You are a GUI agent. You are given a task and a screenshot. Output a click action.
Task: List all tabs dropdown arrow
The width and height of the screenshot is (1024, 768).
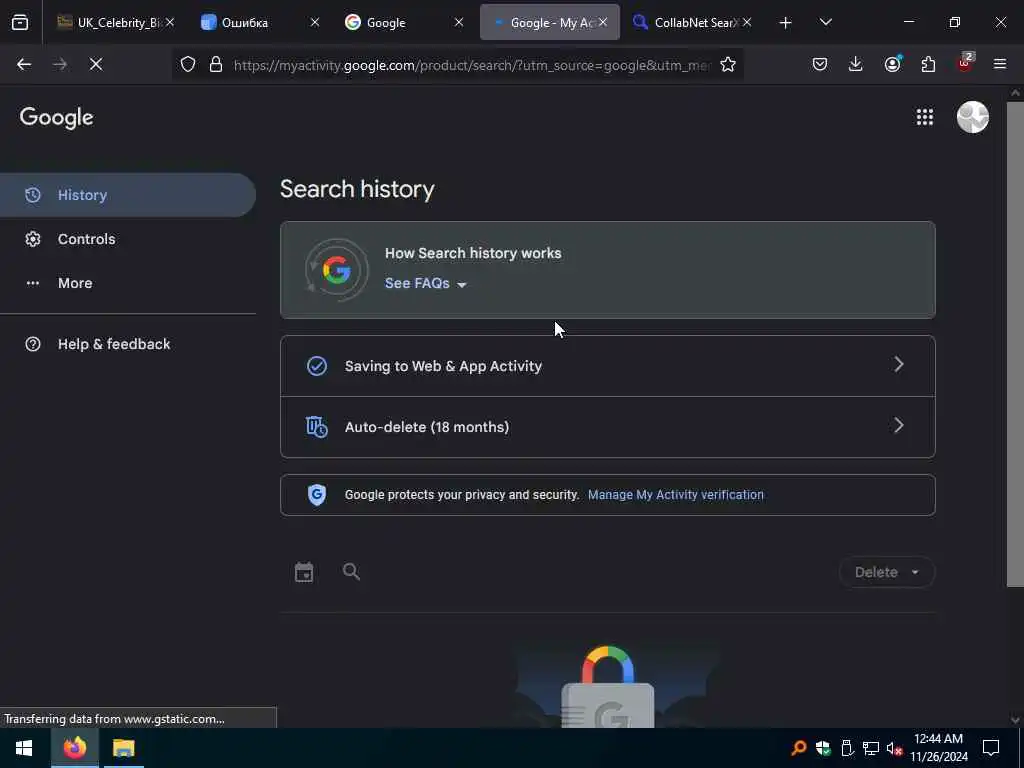(825, 22)
